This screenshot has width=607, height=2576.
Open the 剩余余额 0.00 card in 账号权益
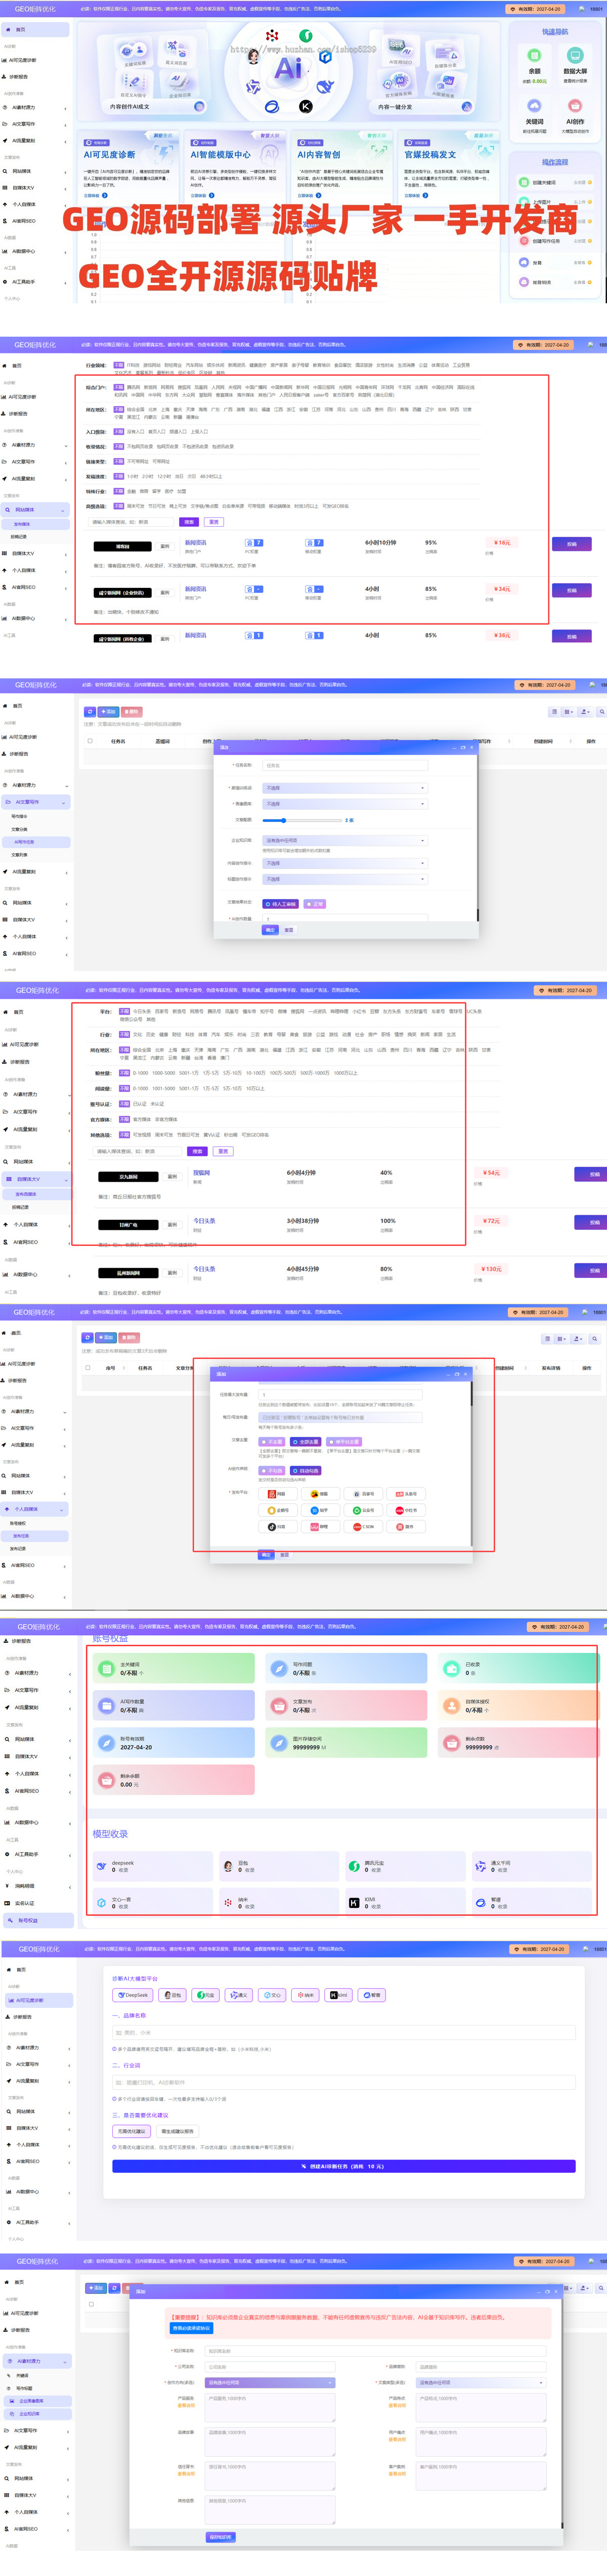pyautogui.click(x=173, y=1779)
